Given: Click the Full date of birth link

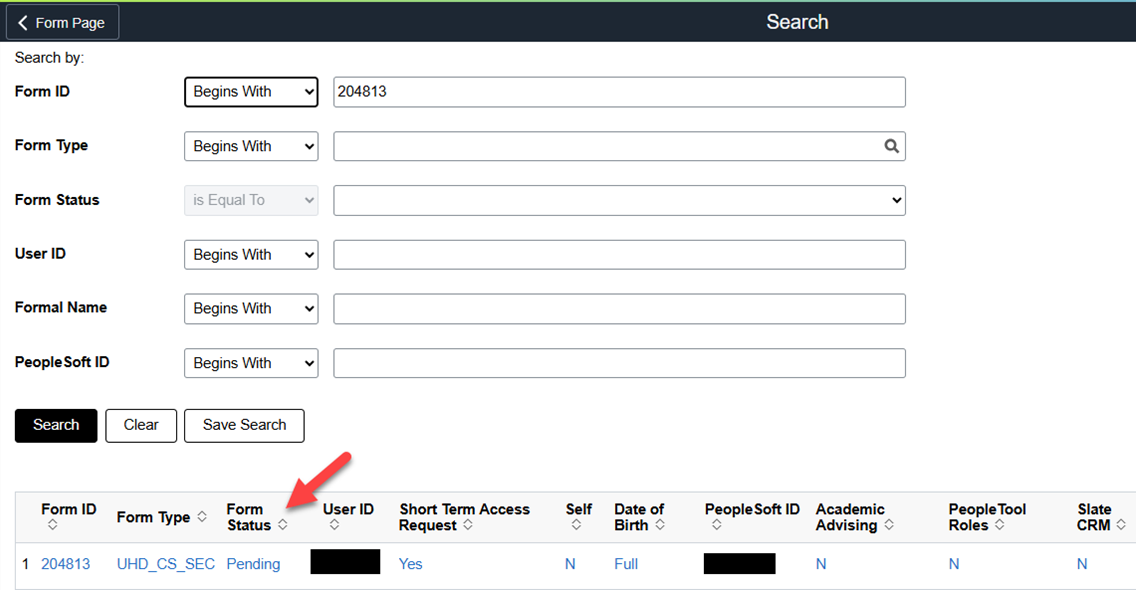Looking at the screenshot, I should [x=626, y=564].
